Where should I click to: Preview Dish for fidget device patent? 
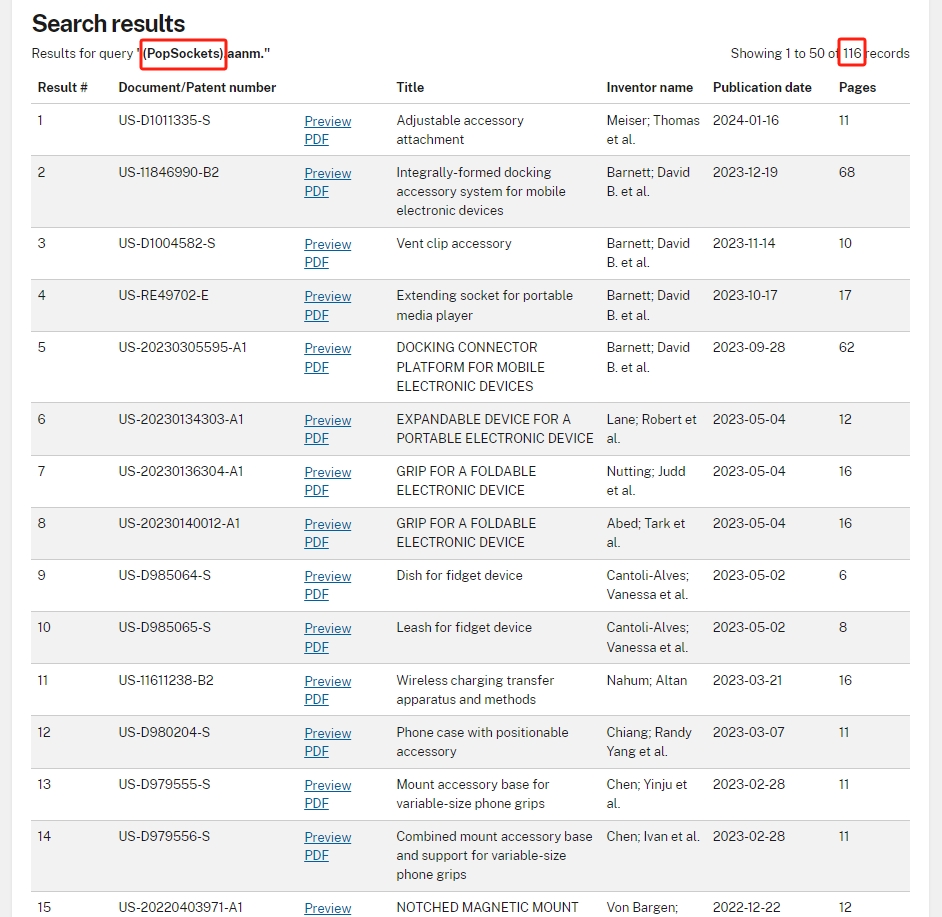point(327,576)
